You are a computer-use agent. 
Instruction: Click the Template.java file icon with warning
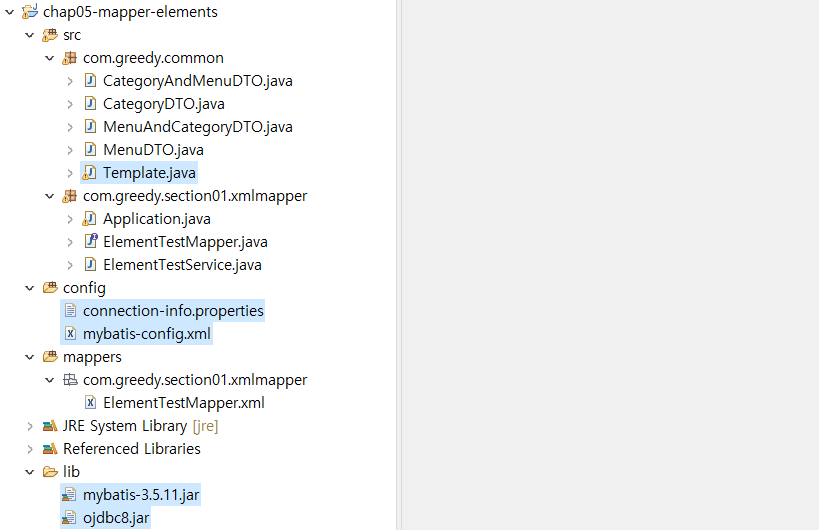tap(89, 173)
